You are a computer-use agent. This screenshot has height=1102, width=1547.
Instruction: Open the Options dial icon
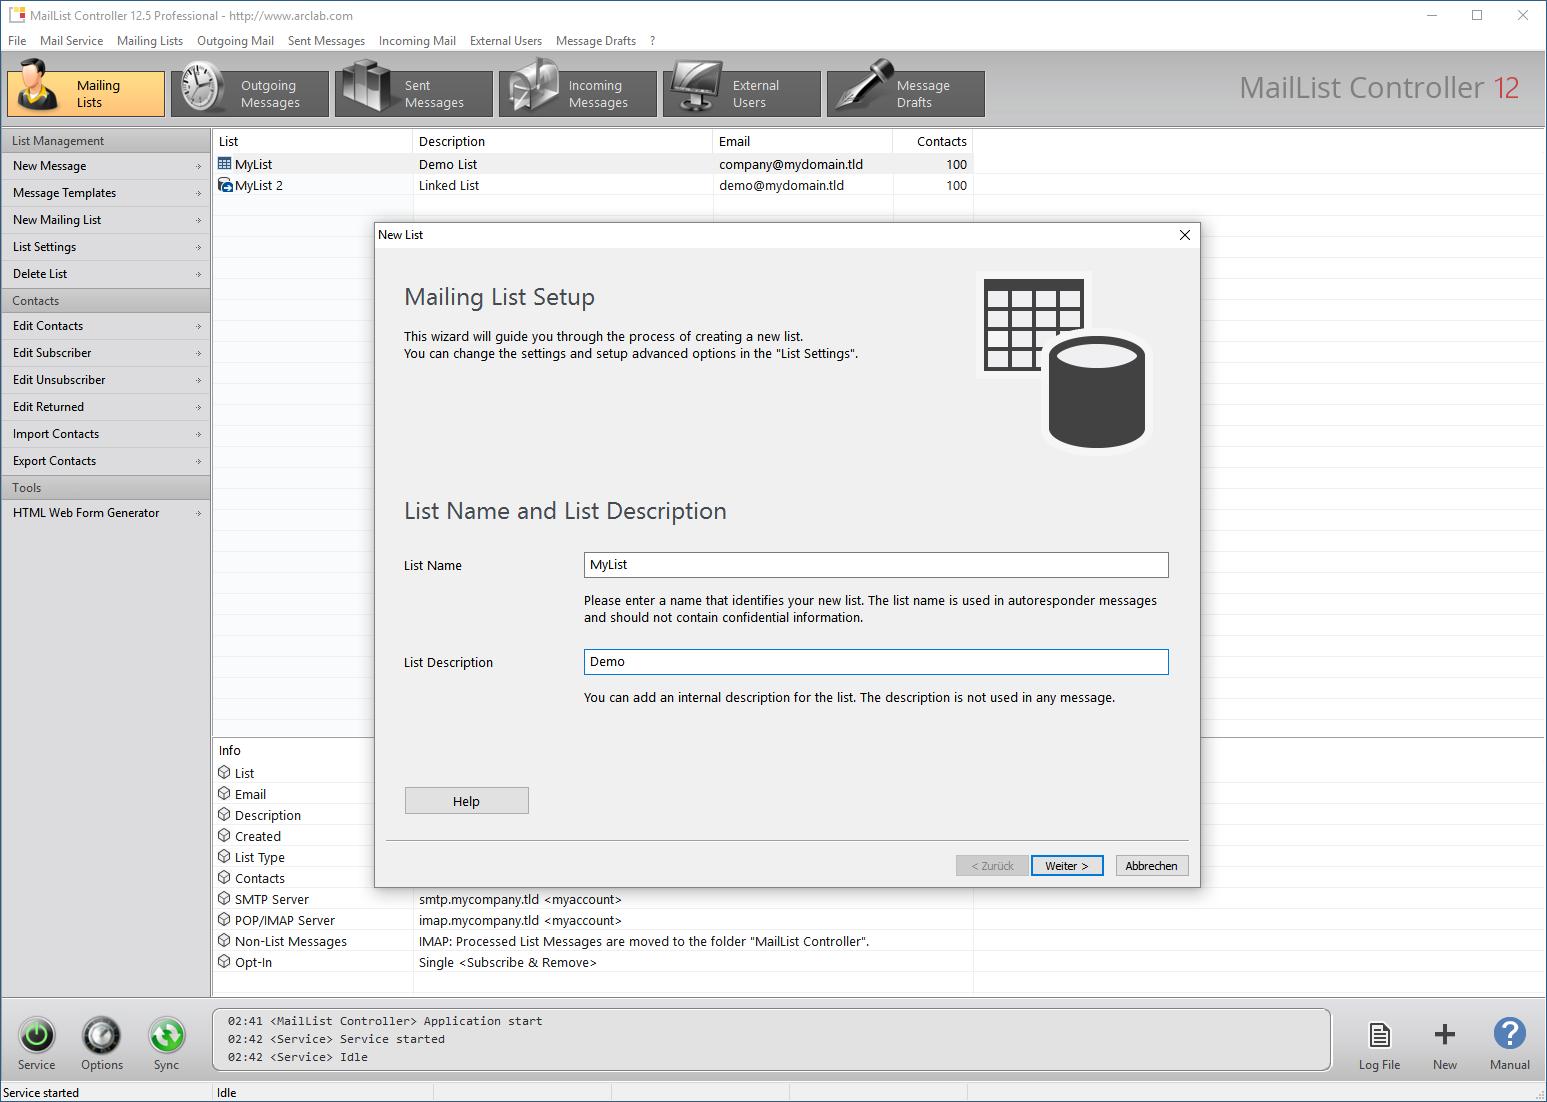pos(102,1036)
